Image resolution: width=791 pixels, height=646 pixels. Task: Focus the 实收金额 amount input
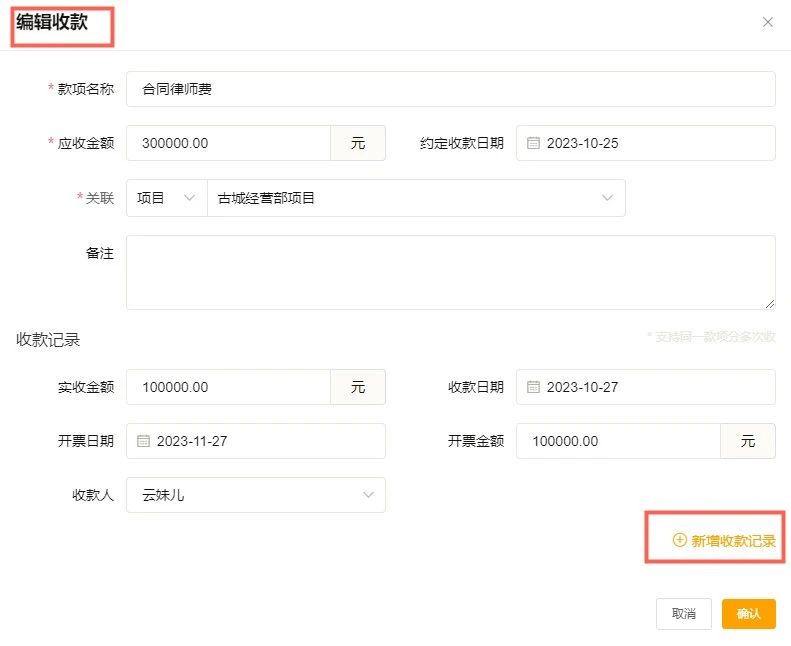pyautogui.click(x=228, y=387)
